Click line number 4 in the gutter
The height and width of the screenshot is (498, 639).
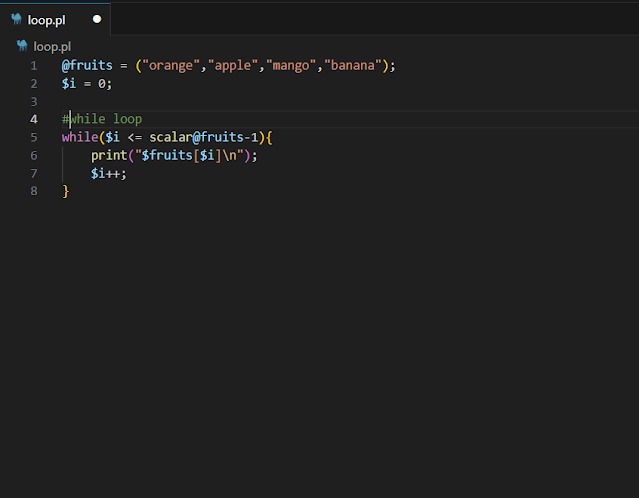click(34, 119)
